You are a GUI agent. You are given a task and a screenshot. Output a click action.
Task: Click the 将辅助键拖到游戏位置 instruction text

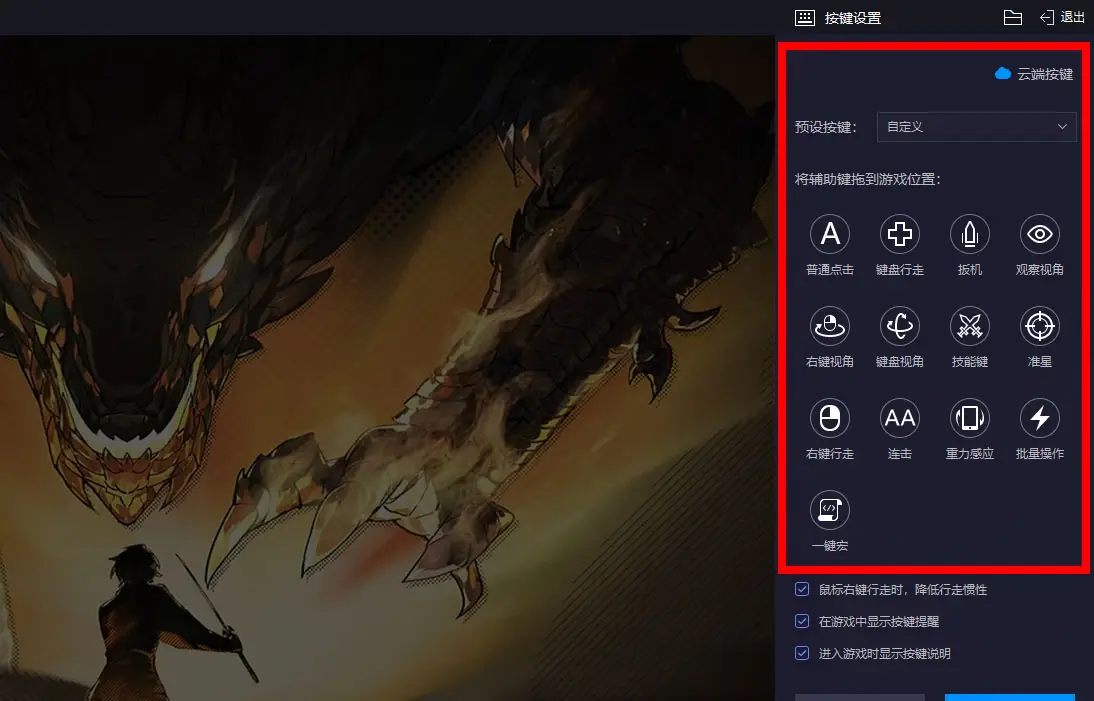coord(868,179)
